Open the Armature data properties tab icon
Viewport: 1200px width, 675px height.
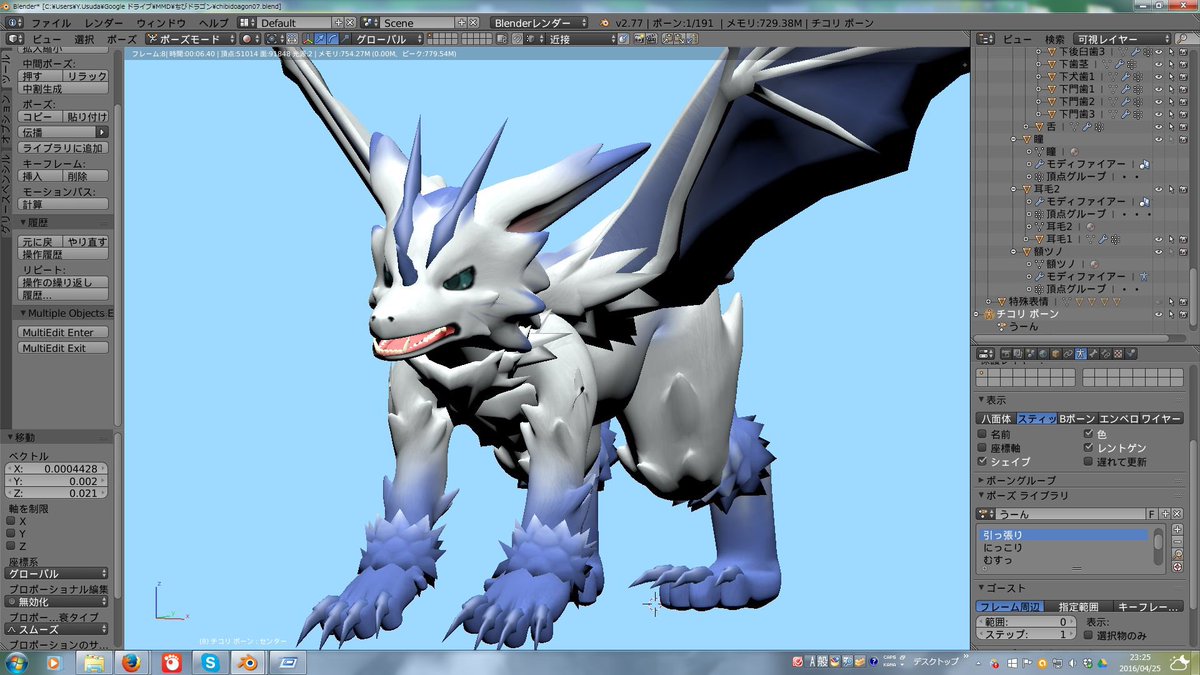point(1081,354)
